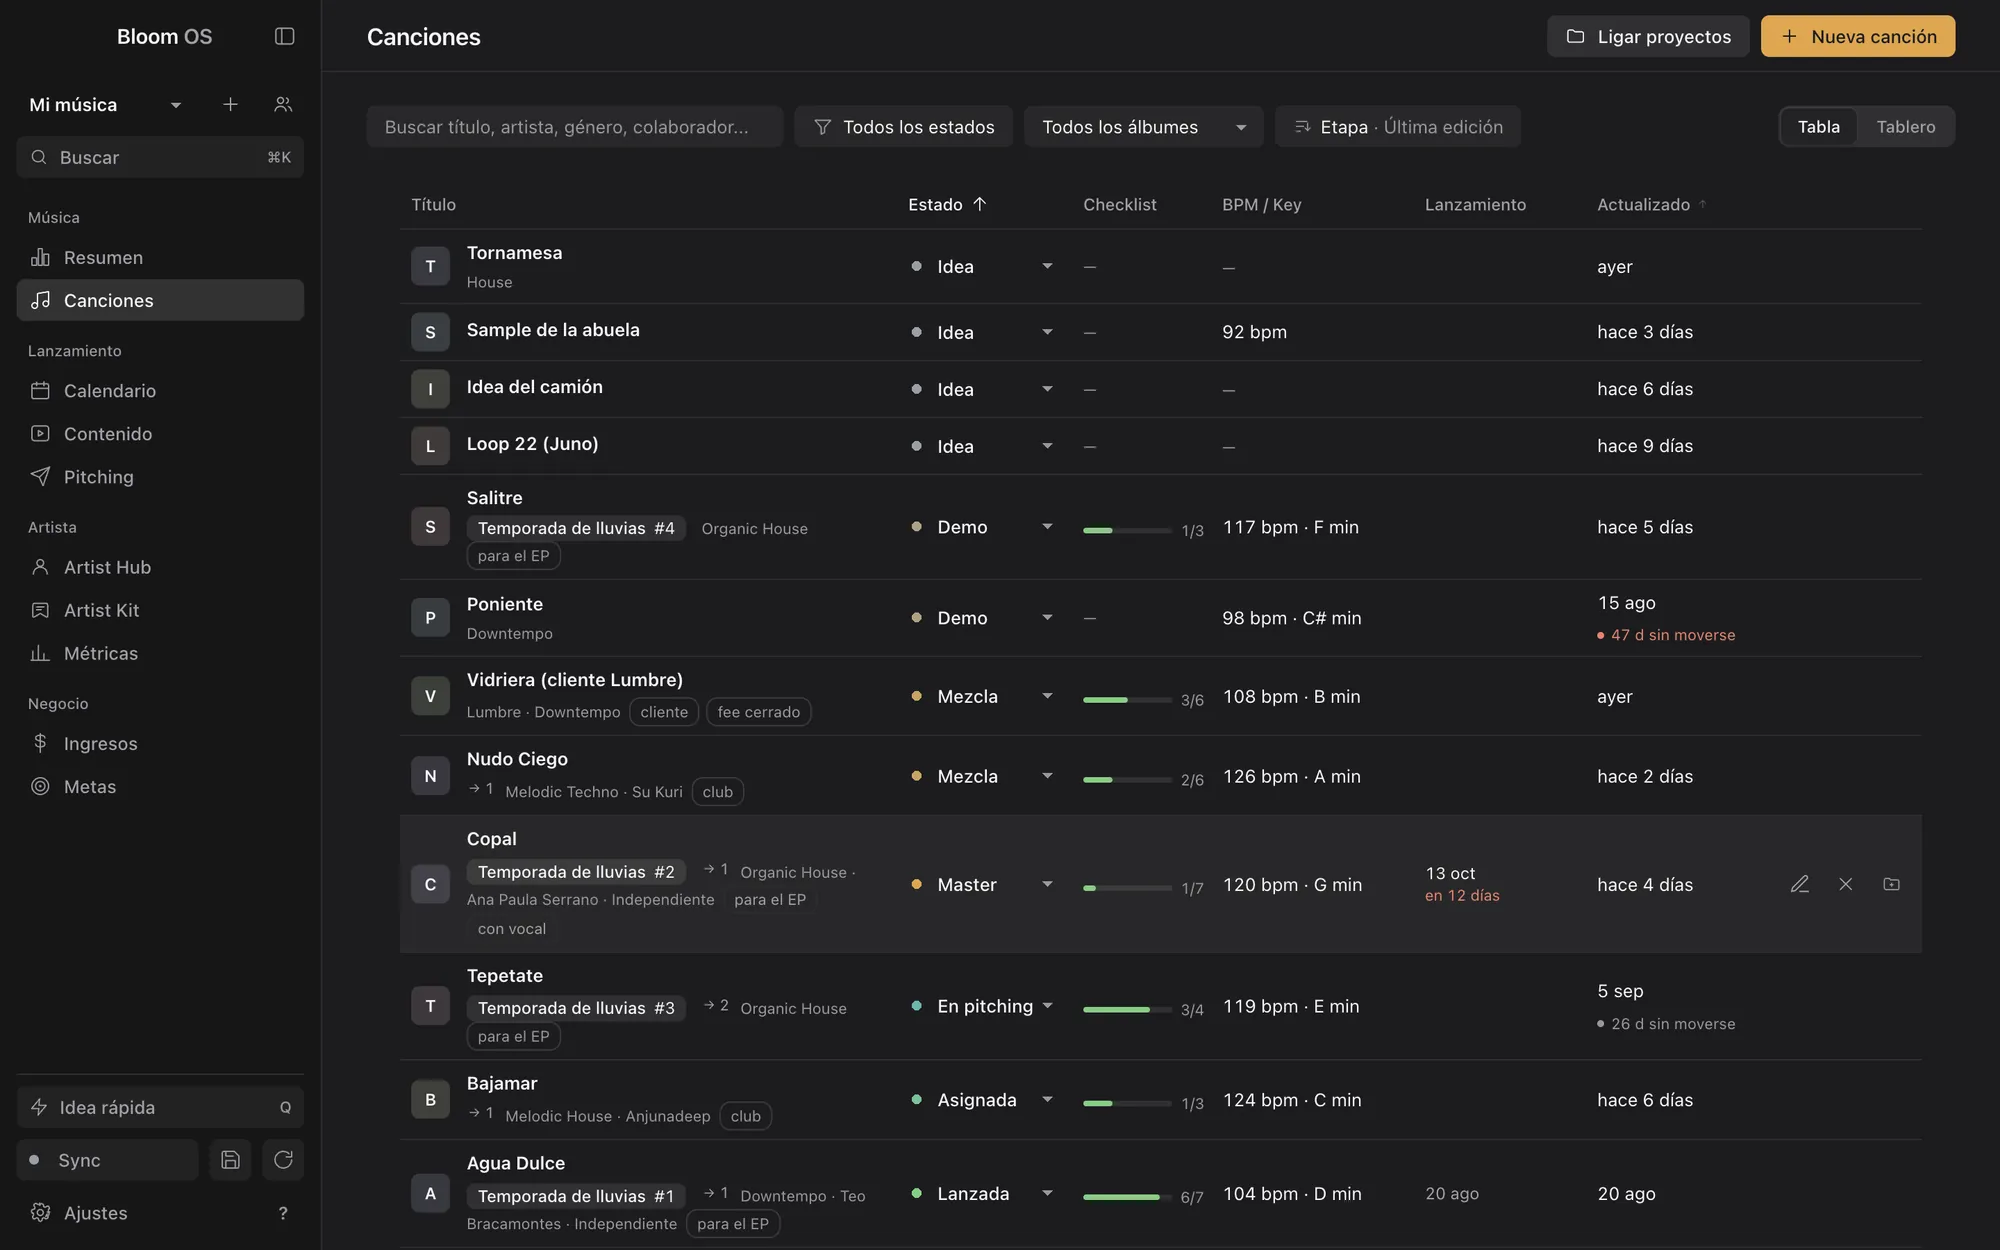The image size is (2000, 1250).
Task: Click the folder icon on Copal row
Action: (1891, 884)
